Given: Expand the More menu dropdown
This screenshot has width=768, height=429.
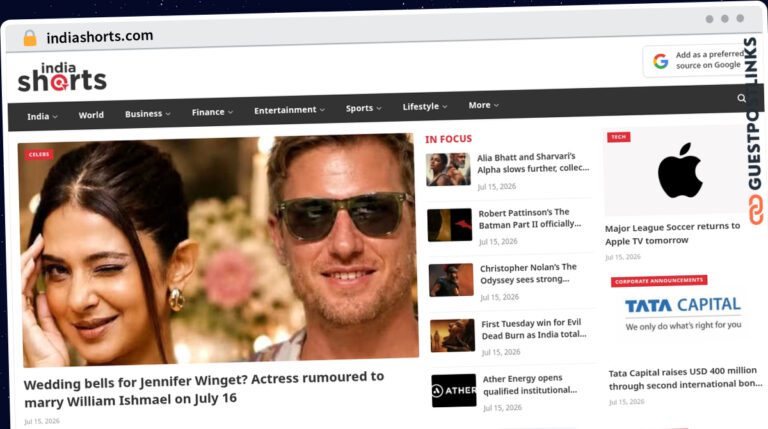Looking at the screenshot, I should (x=483, y=105).
